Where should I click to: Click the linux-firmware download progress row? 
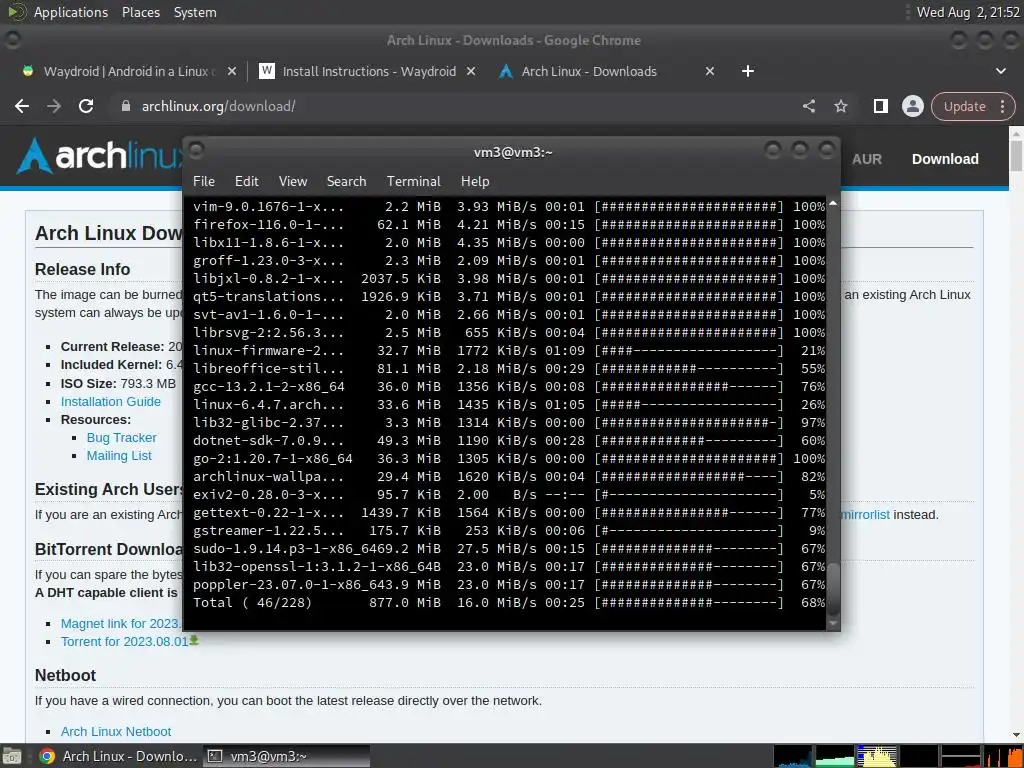pyautogui.click(x=509, y=351)
